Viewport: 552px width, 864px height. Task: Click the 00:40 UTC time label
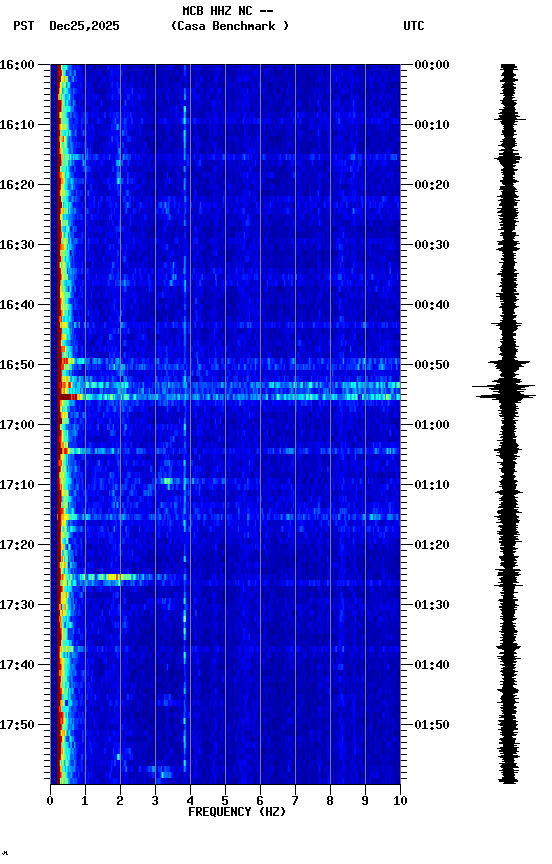(x=432, y=305)
